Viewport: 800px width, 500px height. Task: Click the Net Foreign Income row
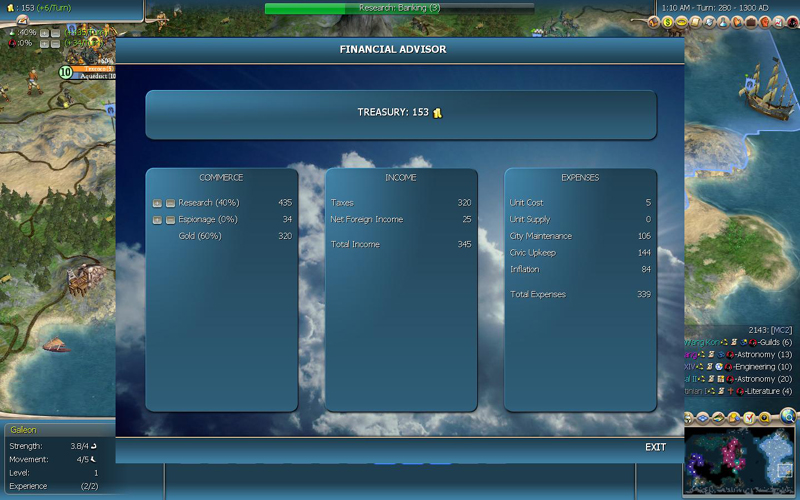tap(401, 219)
